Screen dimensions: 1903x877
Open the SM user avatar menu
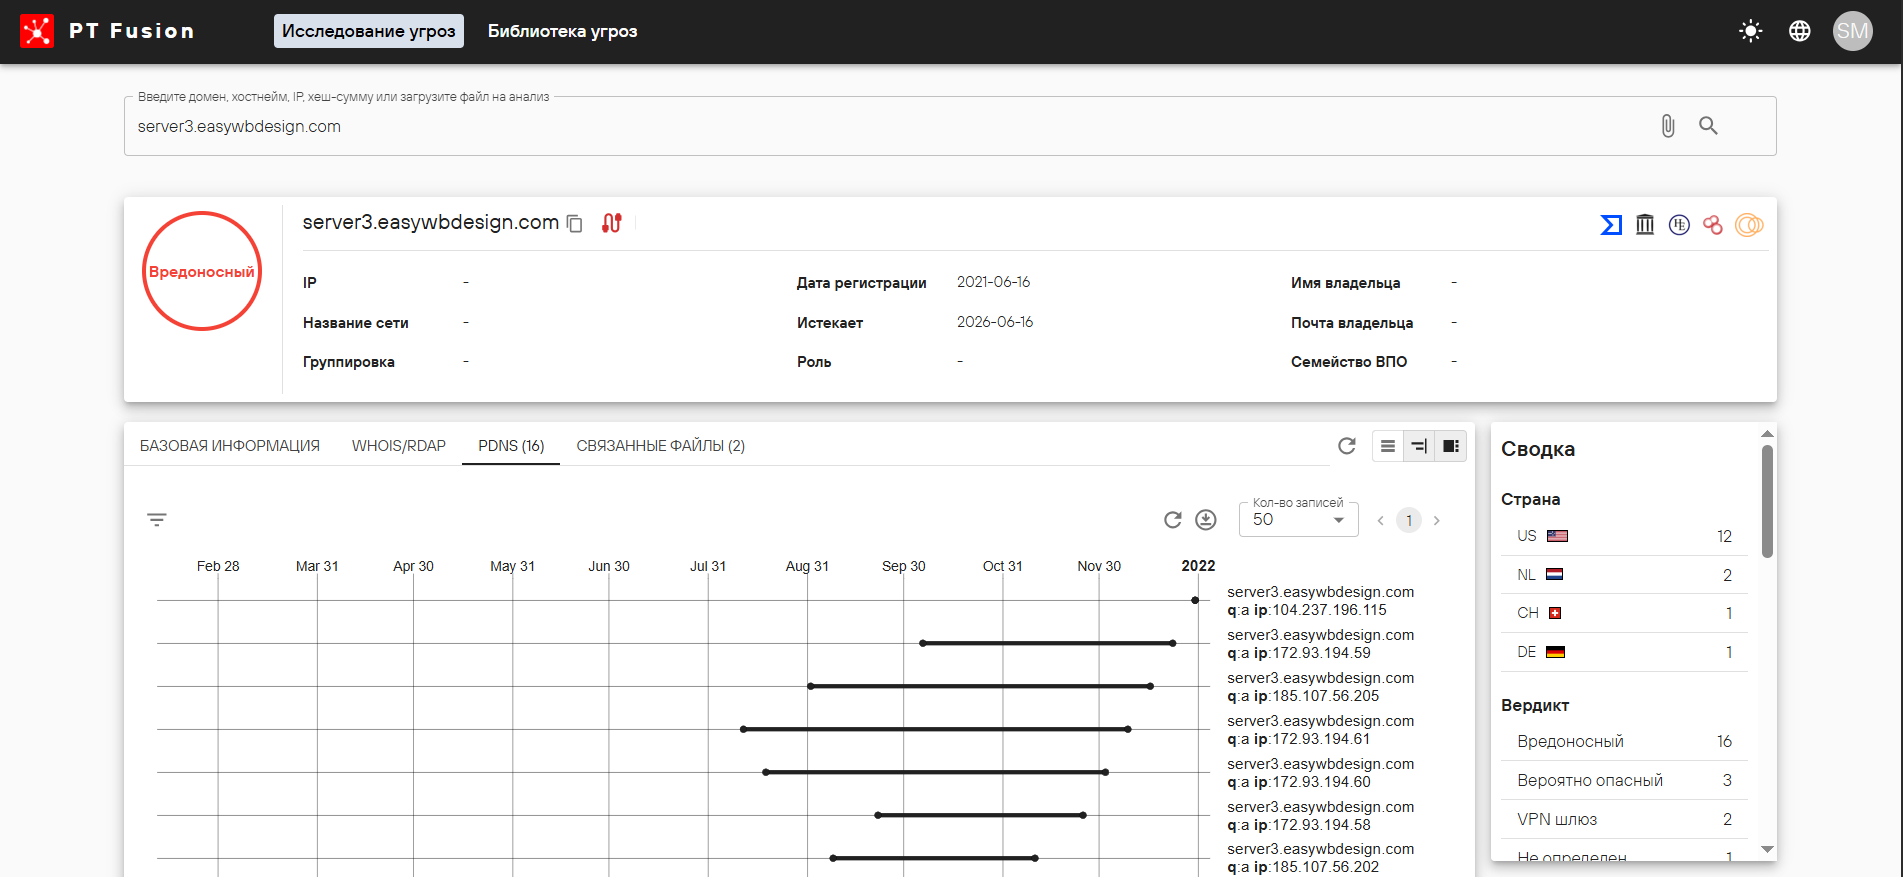[x=1852, y=31]
